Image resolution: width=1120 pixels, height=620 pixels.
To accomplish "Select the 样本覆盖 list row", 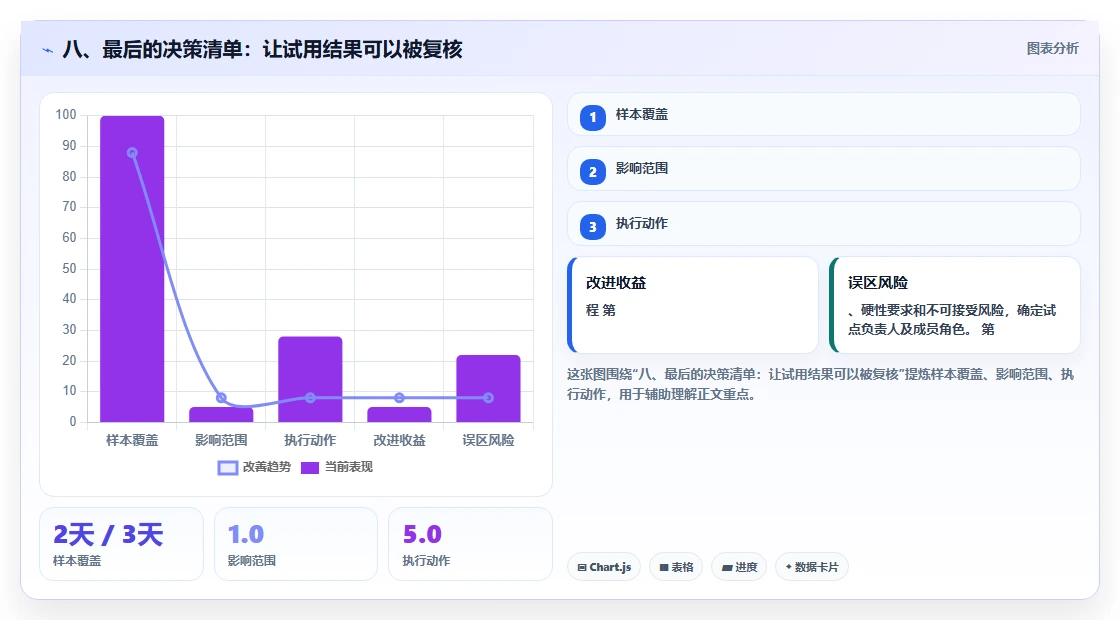I will 824,114.
